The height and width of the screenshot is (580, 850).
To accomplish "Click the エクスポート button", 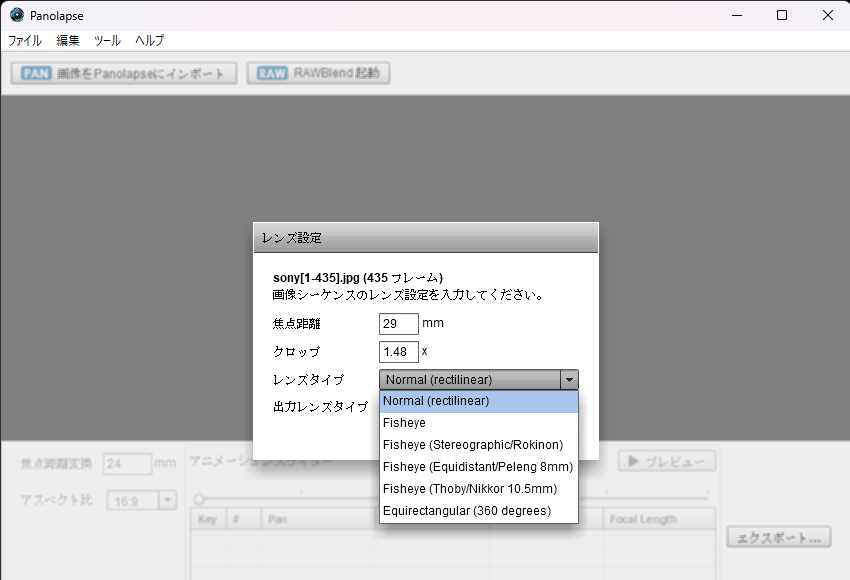I will tap(778, 537).
